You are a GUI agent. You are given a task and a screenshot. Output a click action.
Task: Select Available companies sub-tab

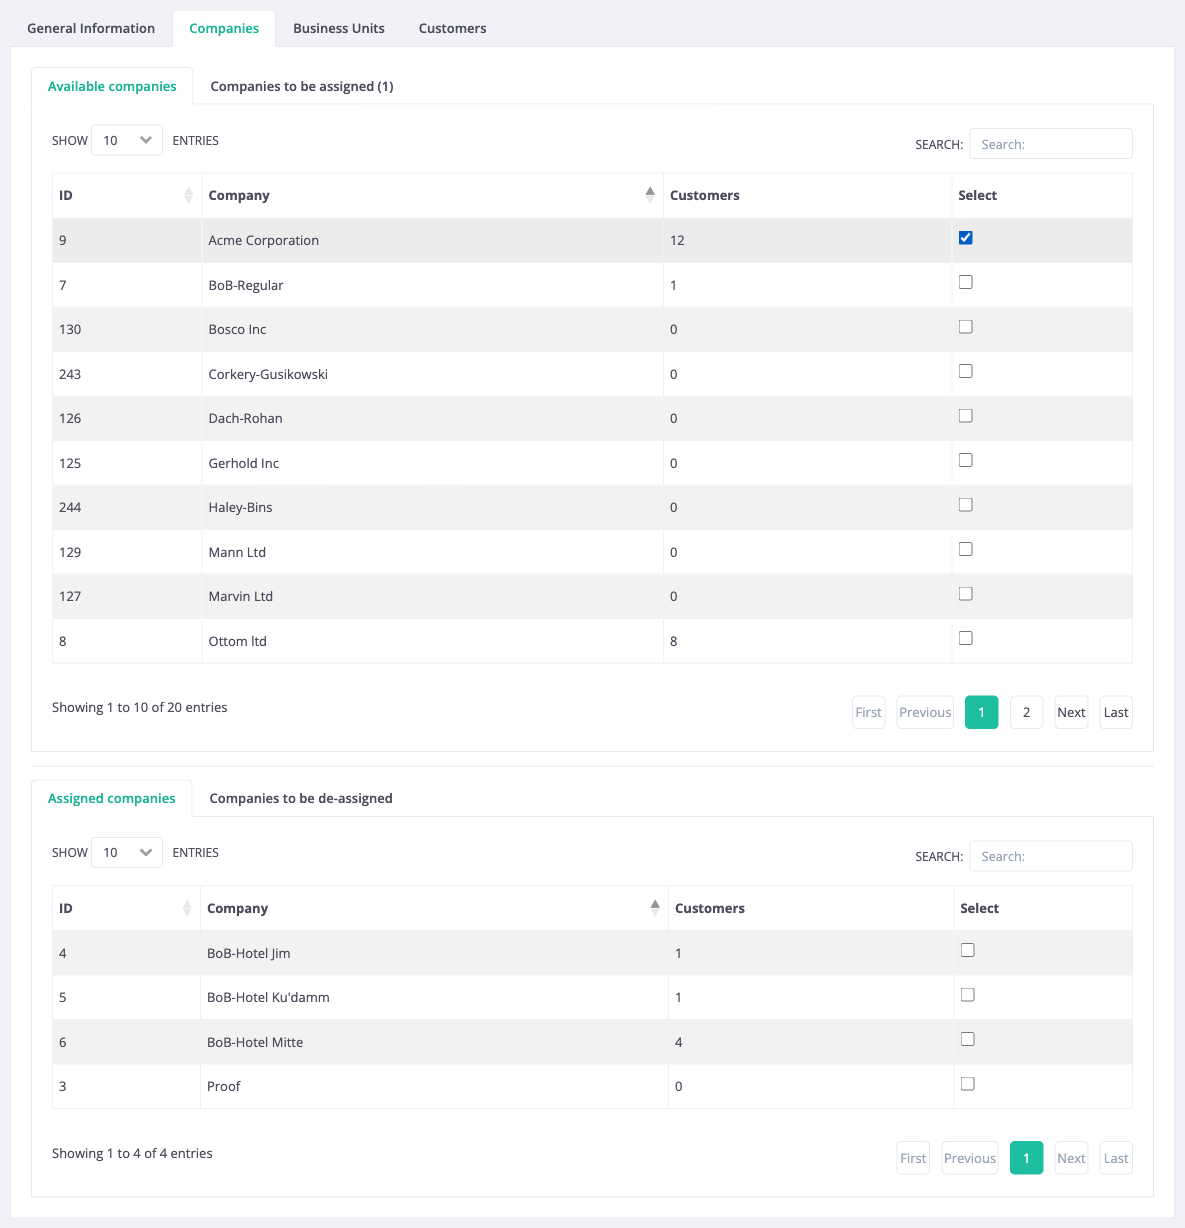coord(112,86)
